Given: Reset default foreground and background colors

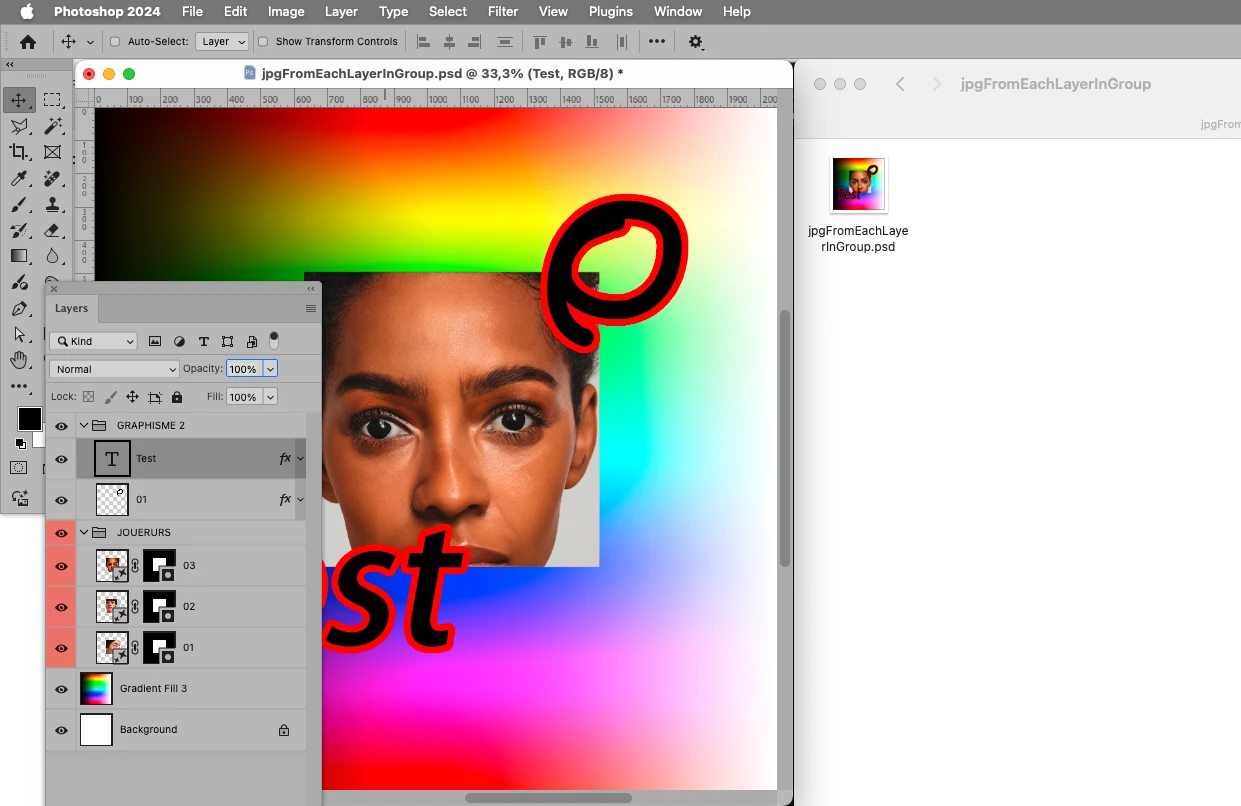Looking at the screenshot, I should point(20,443).
